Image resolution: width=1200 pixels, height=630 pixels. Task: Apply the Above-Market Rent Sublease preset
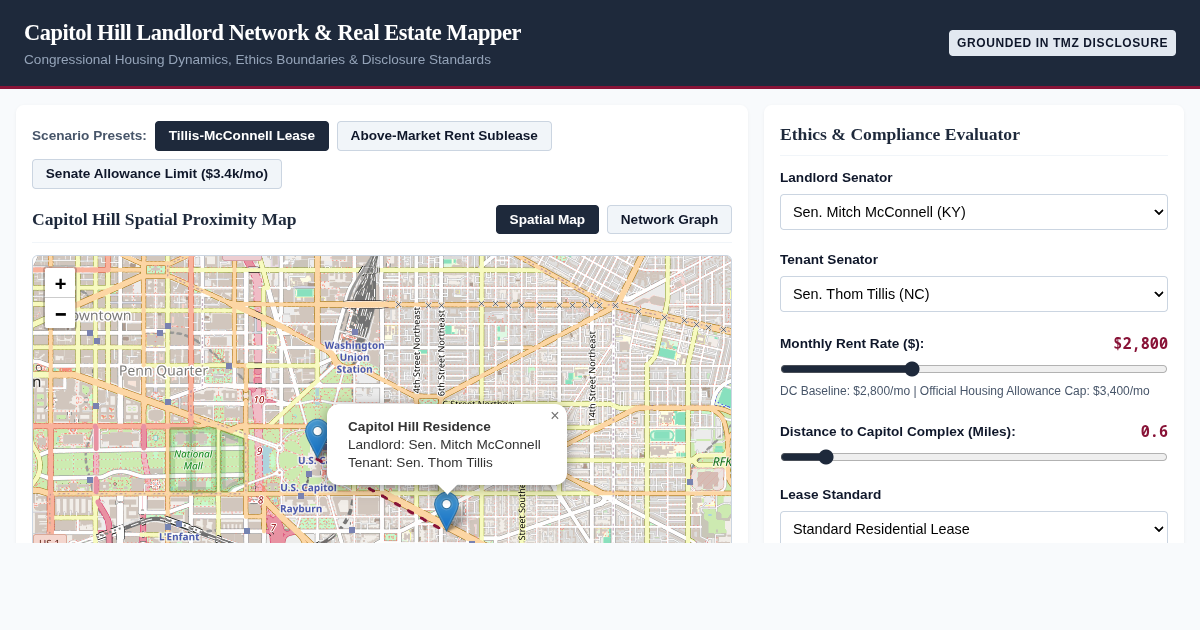coord(444,136)
